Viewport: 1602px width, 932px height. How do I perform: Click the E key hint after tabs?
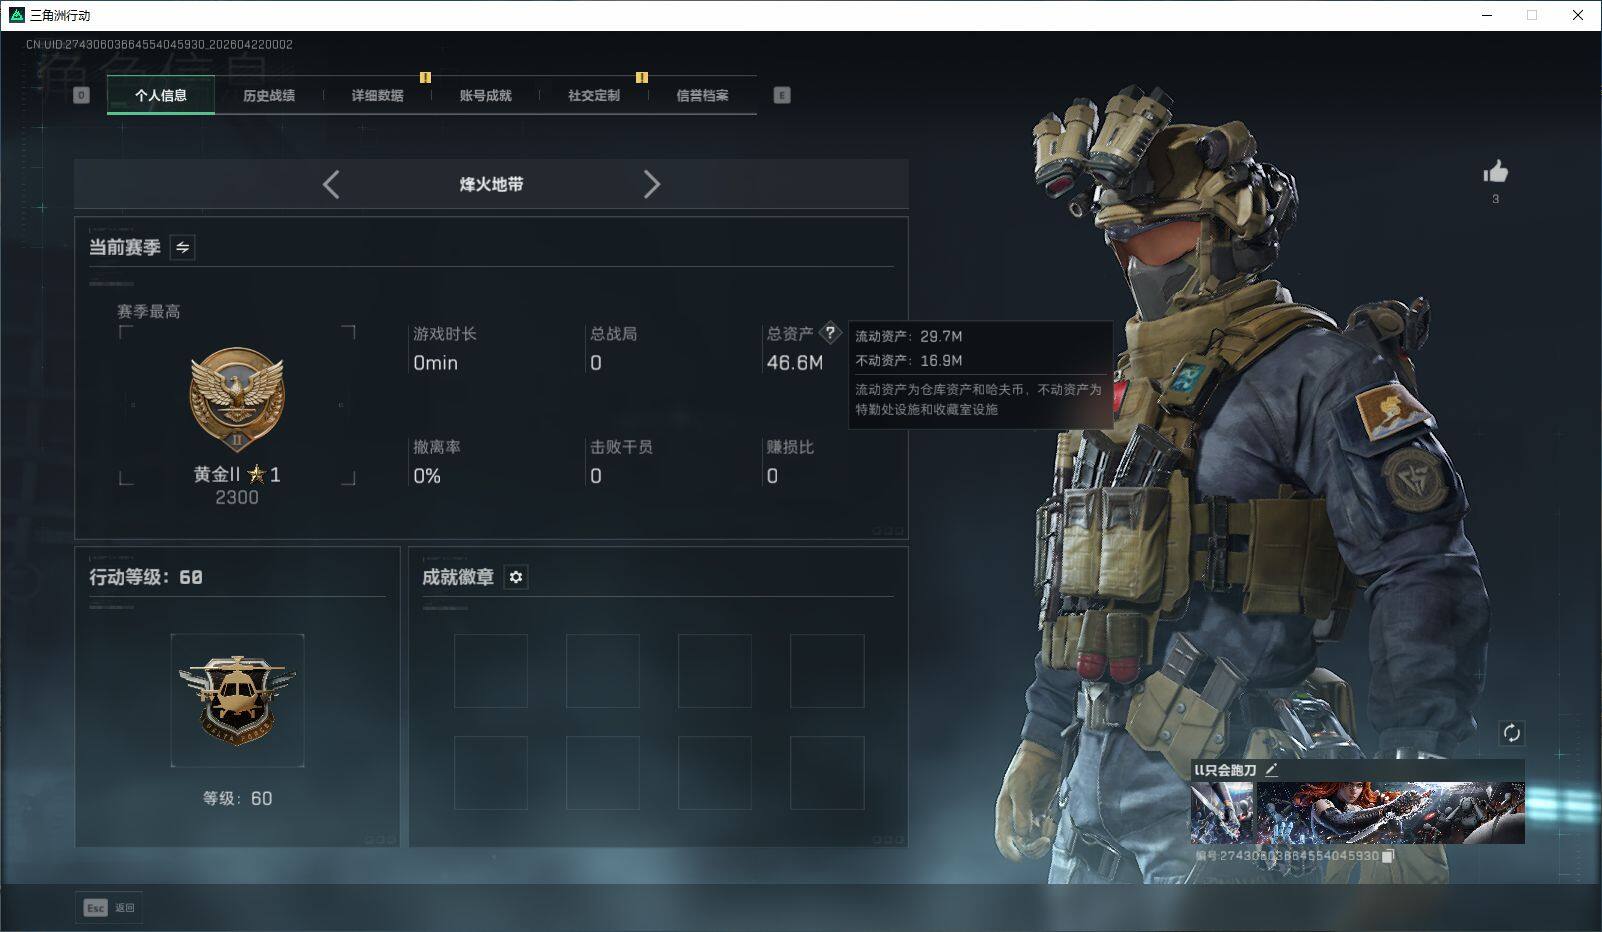pos(782,95)
